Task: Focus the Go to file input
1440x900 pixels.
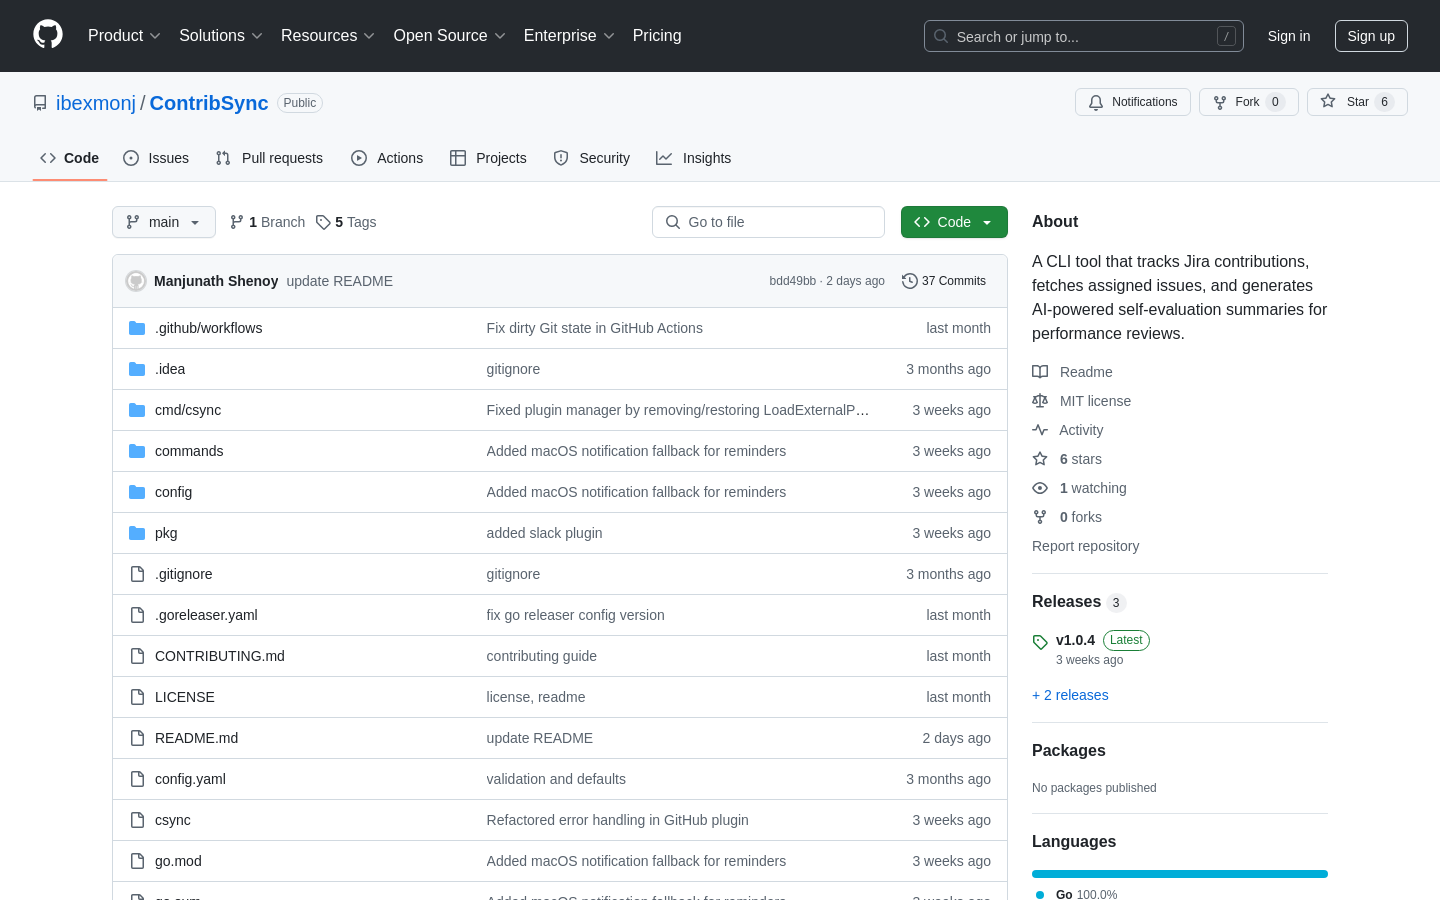Action: 768,222
